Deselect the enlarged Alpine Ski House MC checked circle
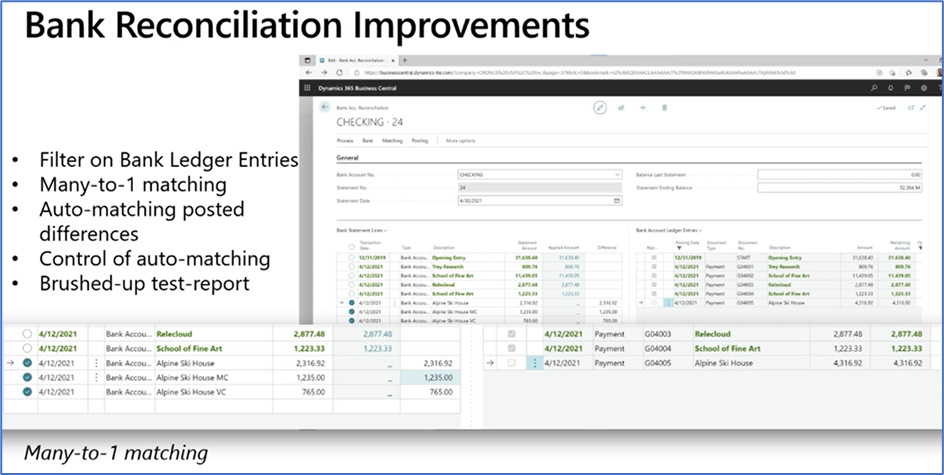The image size is (944, 475). (x=27, y=377)
